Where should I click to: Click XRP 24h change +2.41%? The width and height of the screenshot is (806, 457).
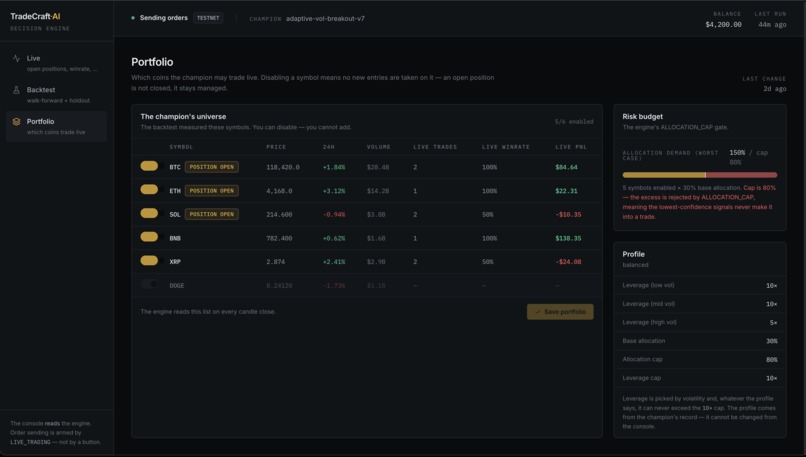(334, 262)
